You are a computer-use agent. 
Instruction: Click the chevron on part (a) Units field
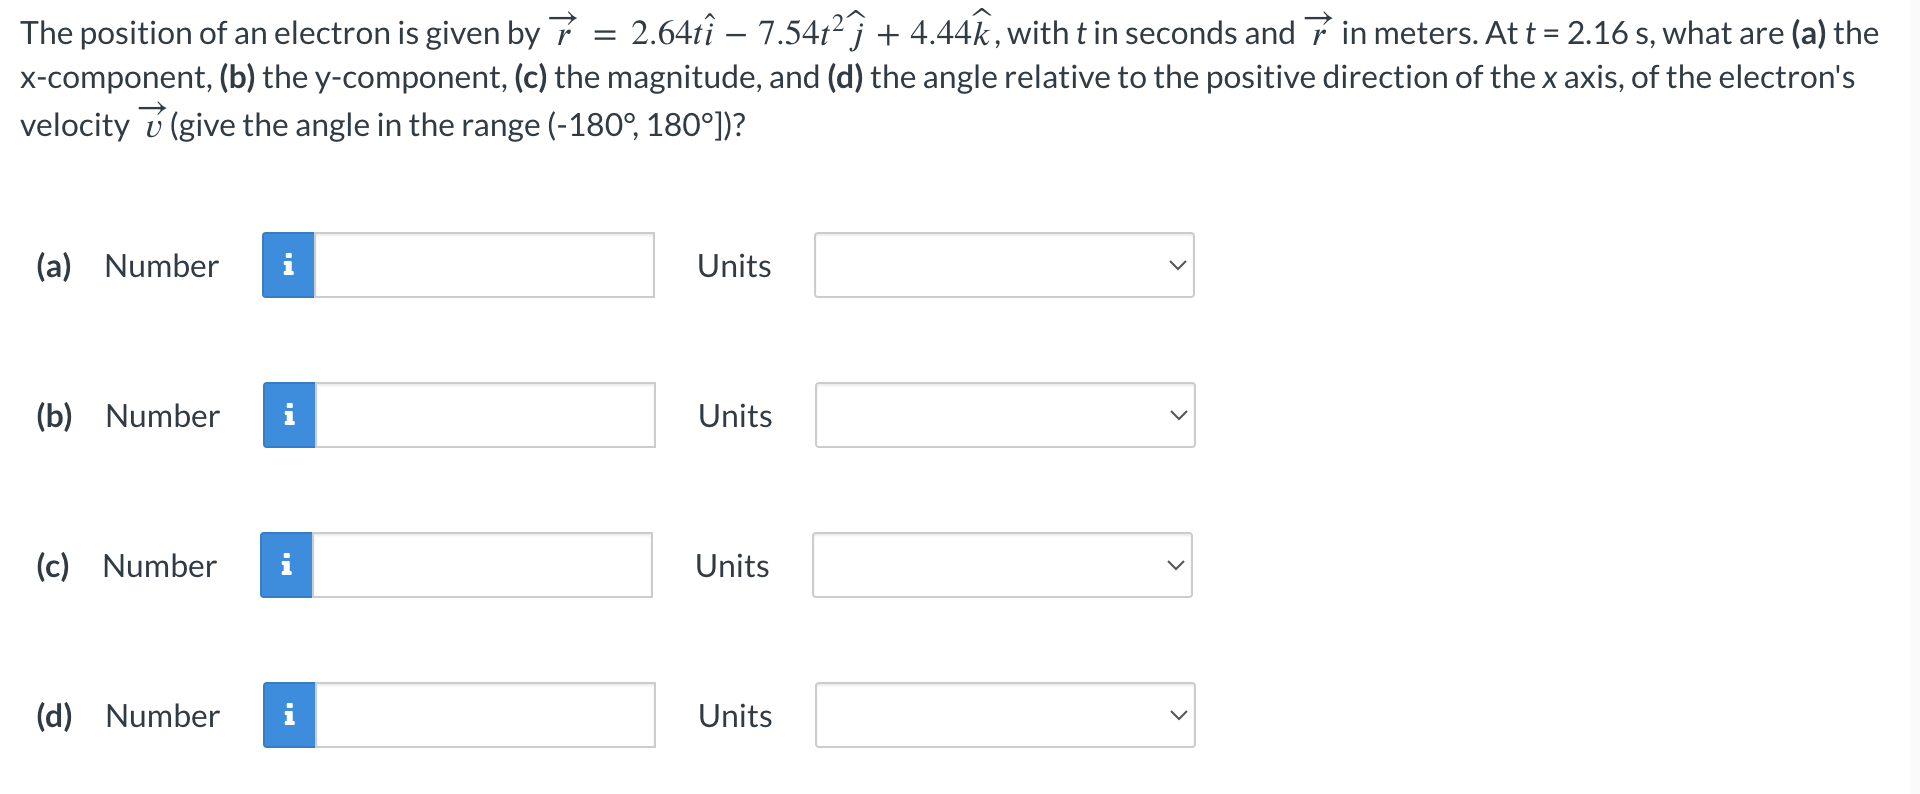click(x=1178, y=265)
